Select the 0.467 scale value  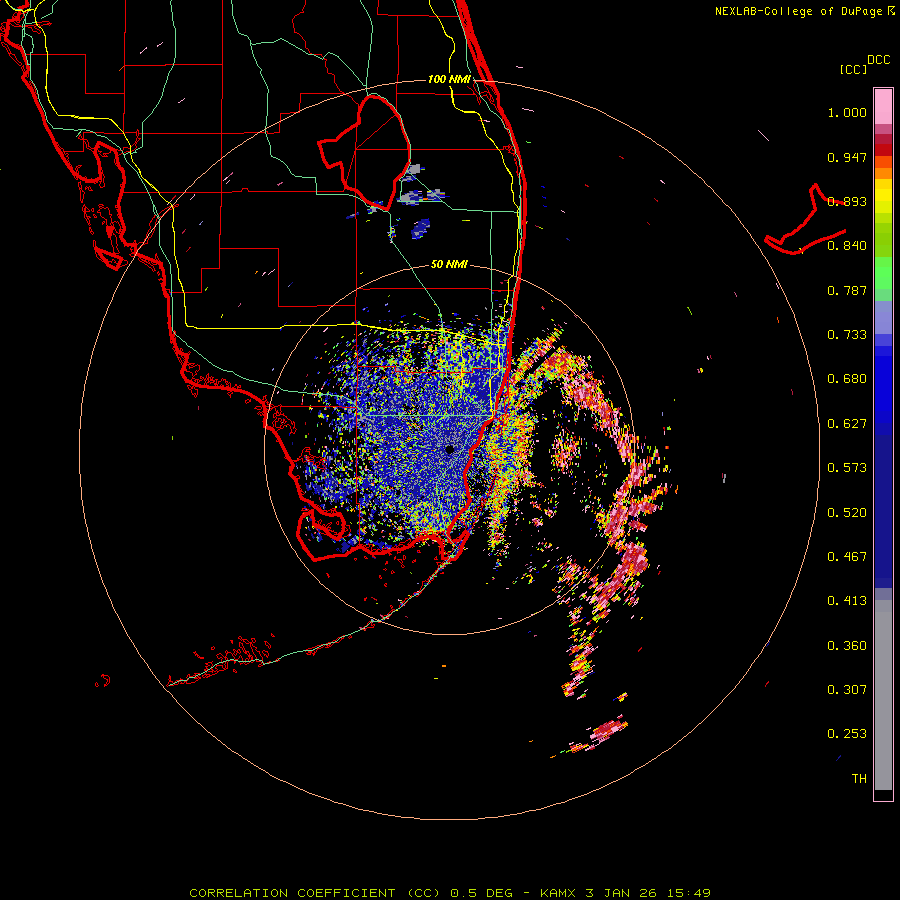click(847, 557)
